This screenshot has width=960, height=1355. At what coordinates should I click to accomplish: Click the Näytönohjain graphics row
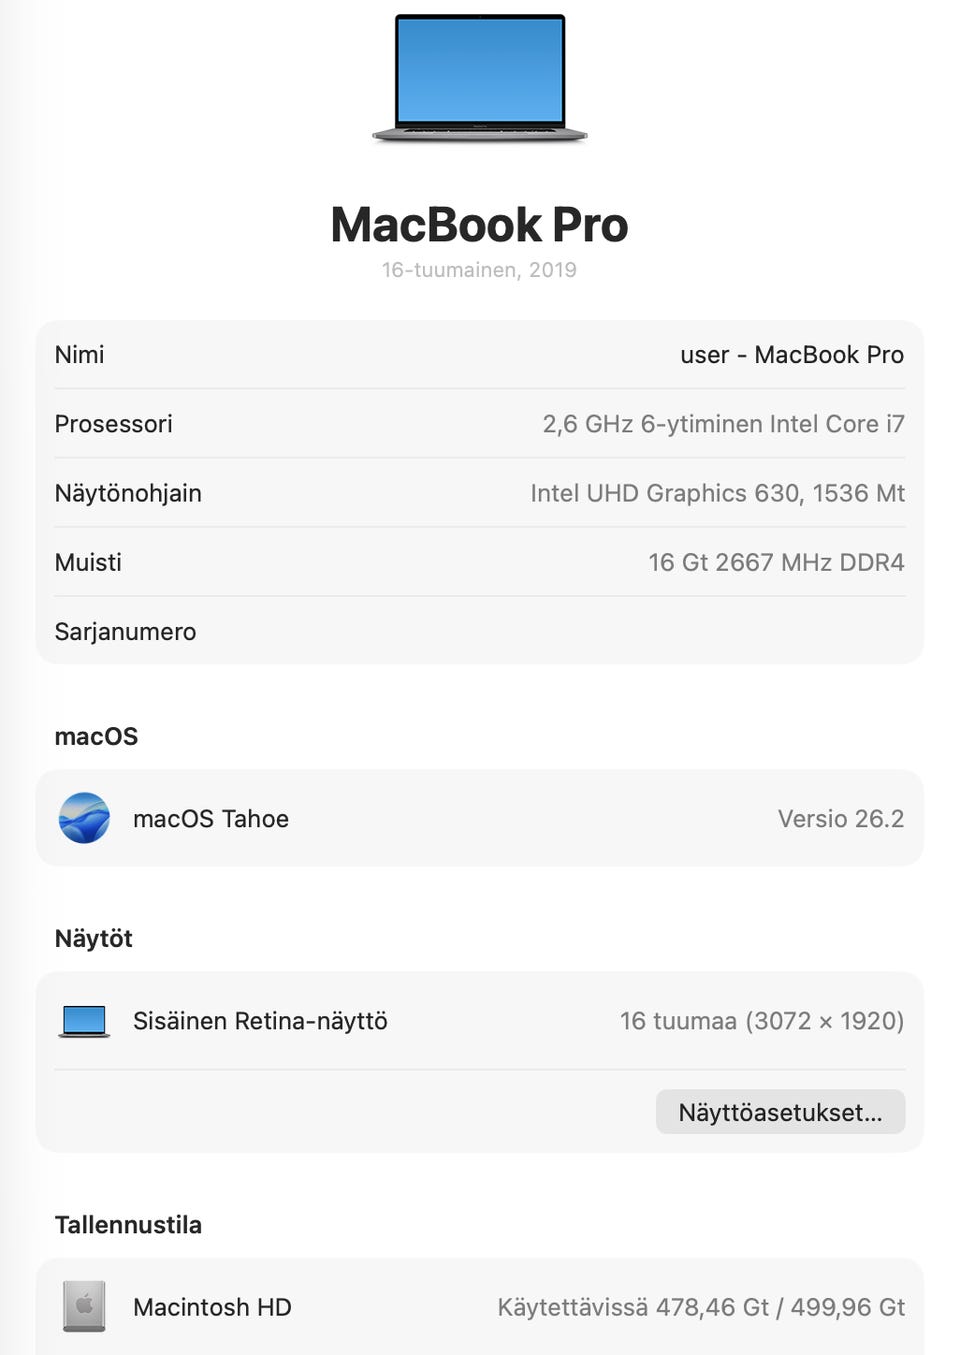pyautogui.click(x=480, y=493)
